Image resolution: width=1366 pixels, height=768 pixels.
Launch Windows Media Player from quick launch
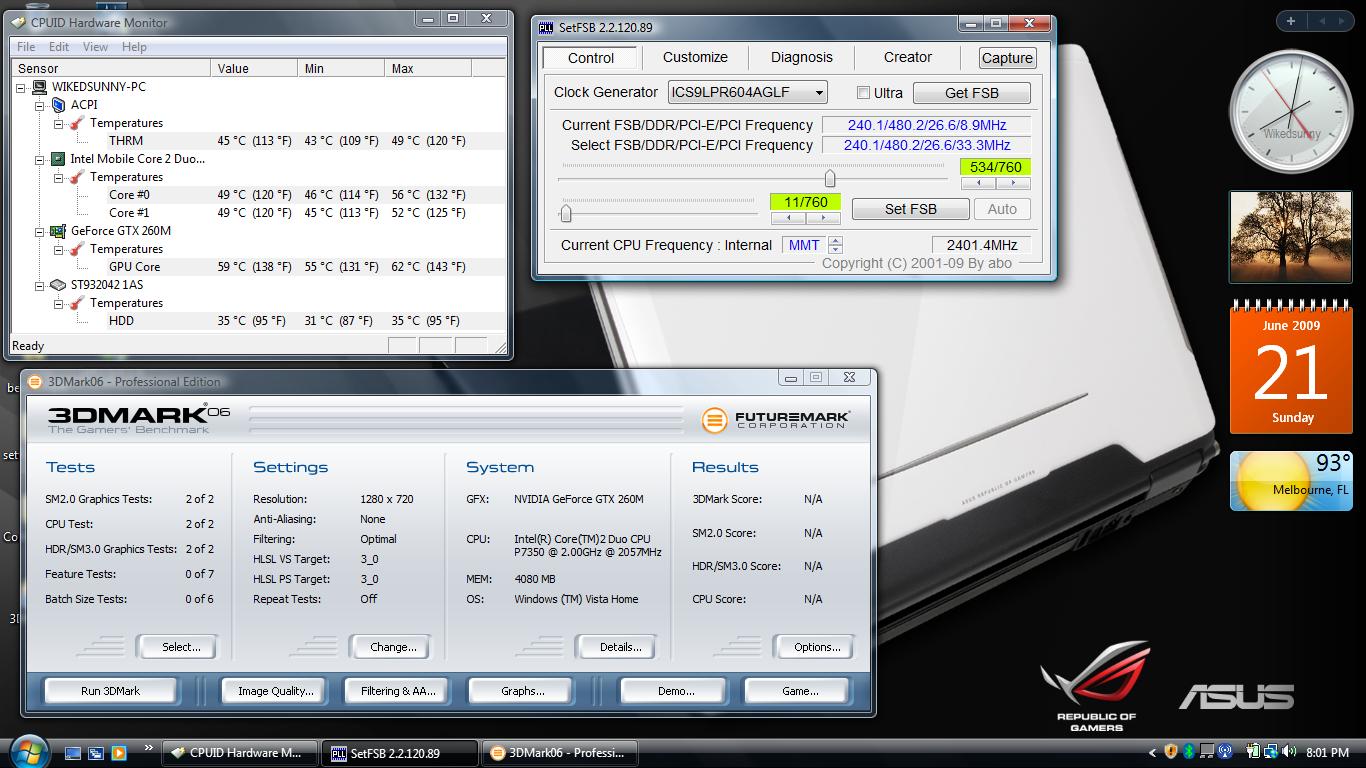(119, 753)
